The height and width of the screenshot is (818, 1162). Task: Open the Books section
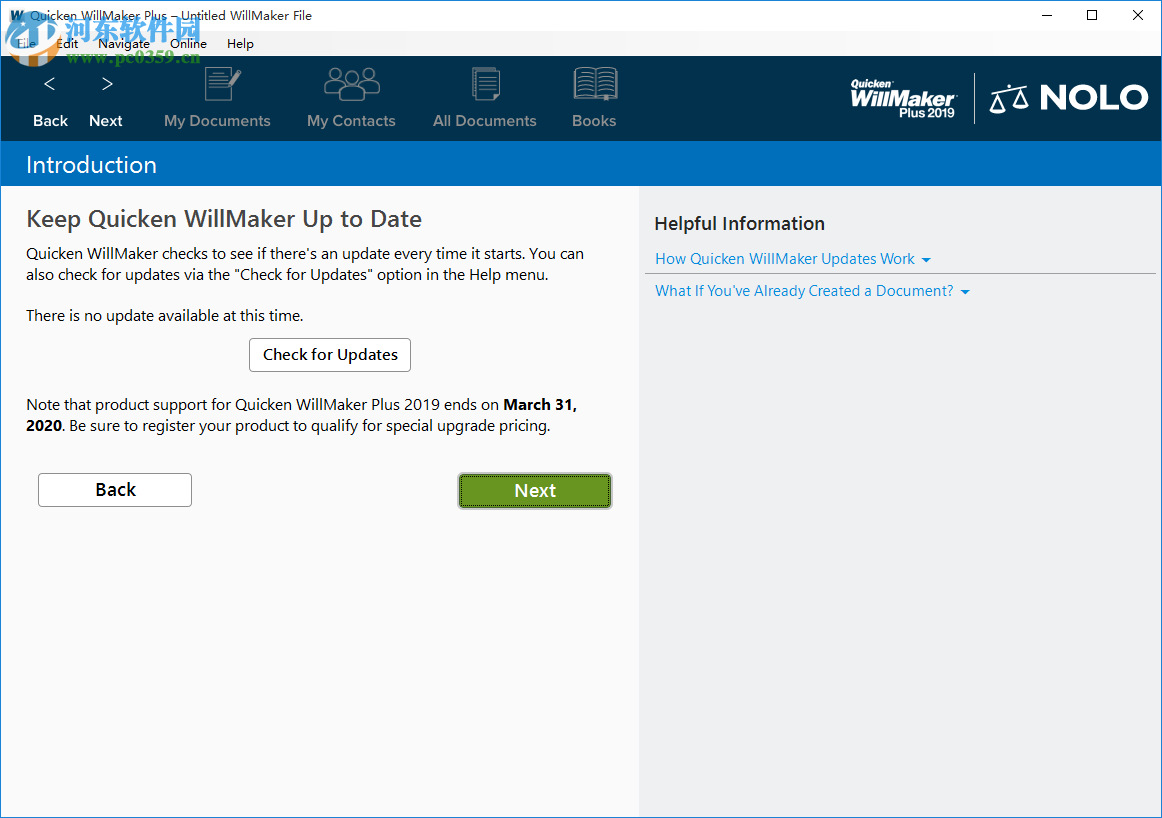[x=594, y=99]
